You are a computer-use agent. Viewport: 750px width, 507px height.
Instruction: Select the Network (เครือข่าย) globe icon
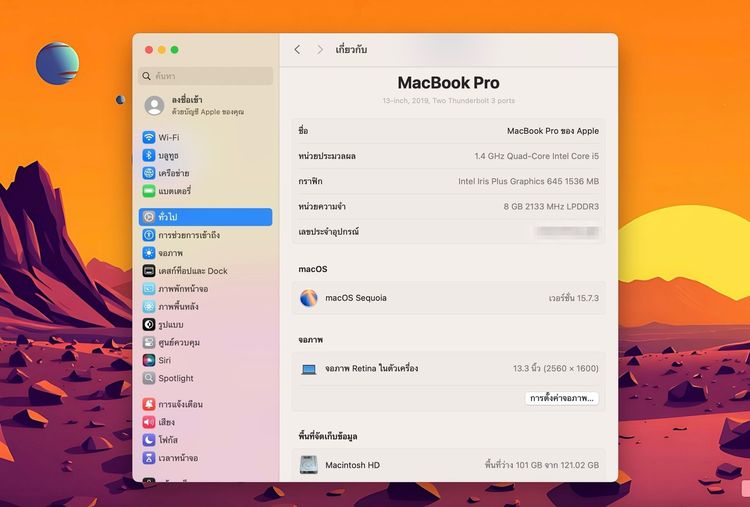pyautogui.click(x=149, y=173)
